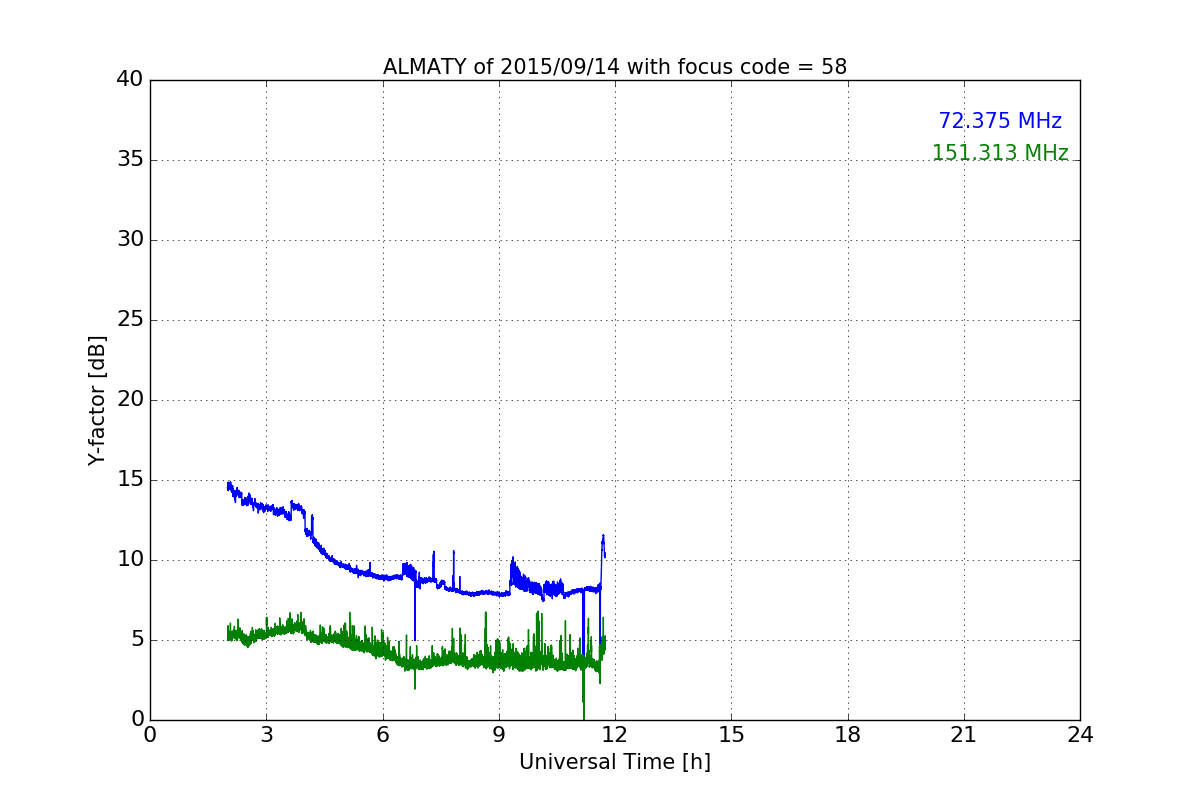Click the x-axis tick label 3
Viewport: 1200px width, 800px height.
(x=266, y=734)
